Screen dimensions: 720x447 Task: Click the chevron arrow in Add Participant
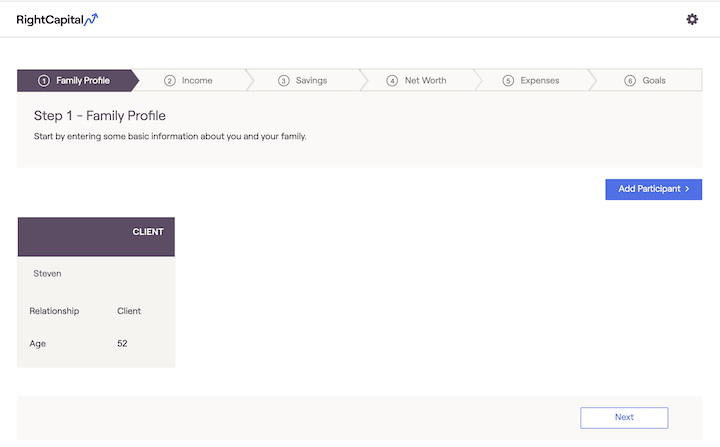688,189
